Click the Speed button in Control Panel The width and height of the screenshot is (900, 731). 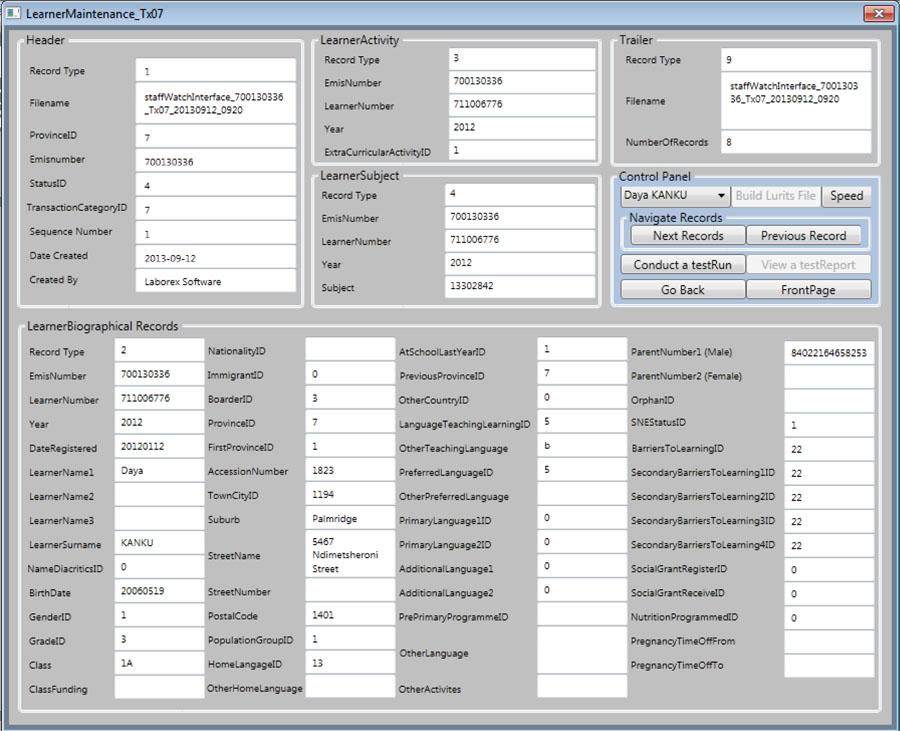click(x=847, y=196)
